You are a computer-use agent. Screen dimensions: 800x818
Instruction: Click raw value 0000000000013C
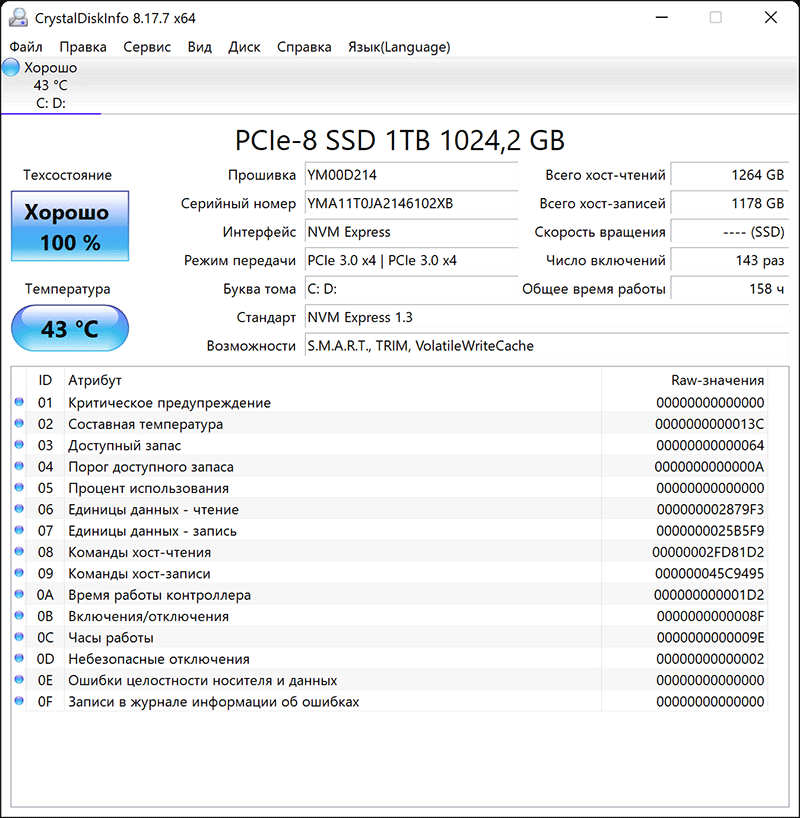pyautogui.click(x=709, y=424)
